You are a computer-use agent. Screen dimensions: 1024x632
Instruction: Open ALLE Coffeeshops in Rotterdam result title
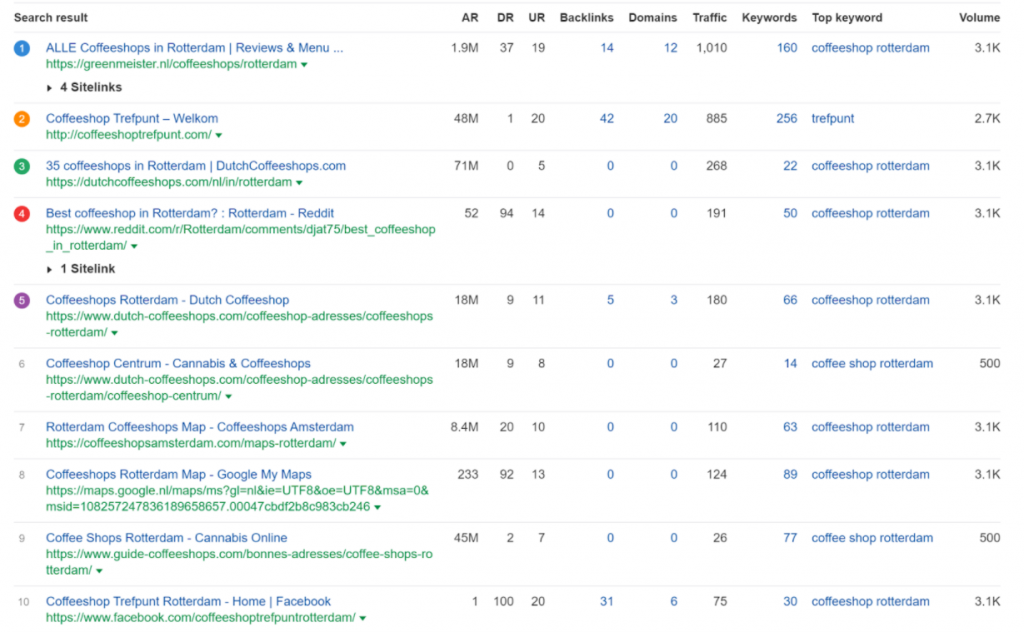point(194,48)
